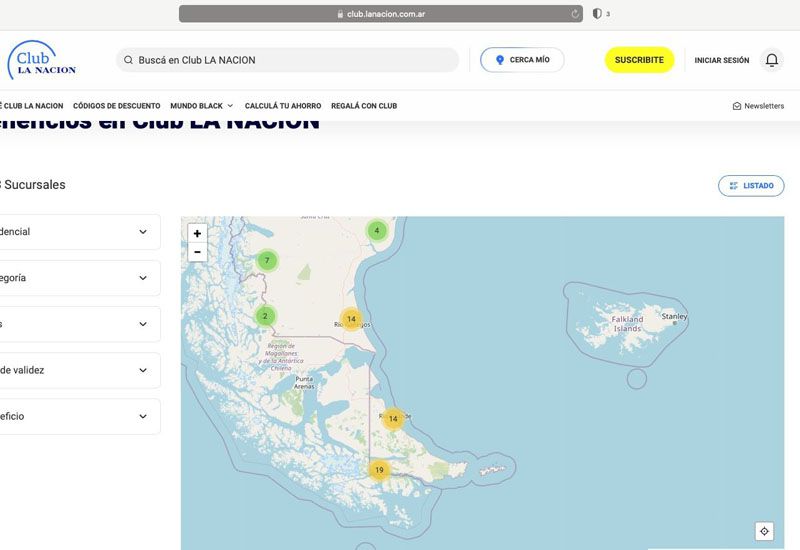Open the notifications bell icon
The width and height of the screenshot is (800, 550).
pyautogui.click(x=771, y=60)
